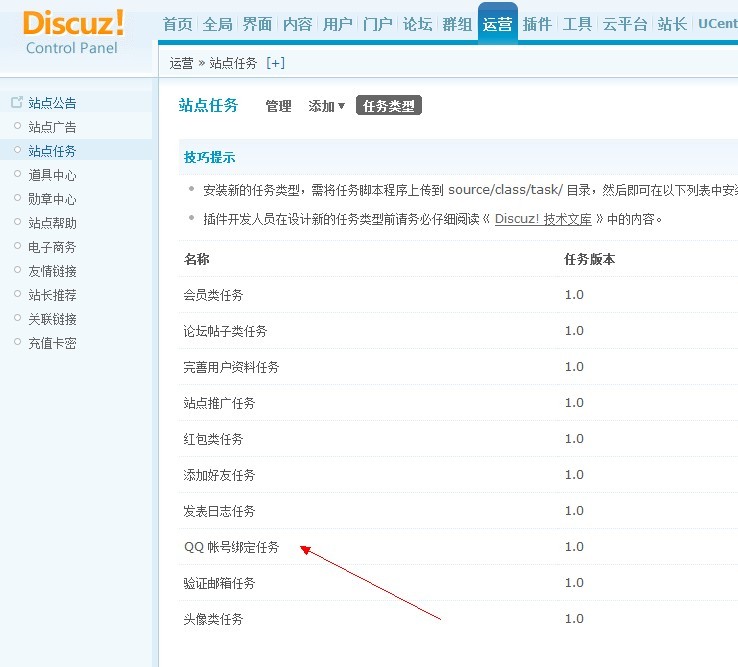Click the 运营 breadcrumb text

[x=182, y=63]
